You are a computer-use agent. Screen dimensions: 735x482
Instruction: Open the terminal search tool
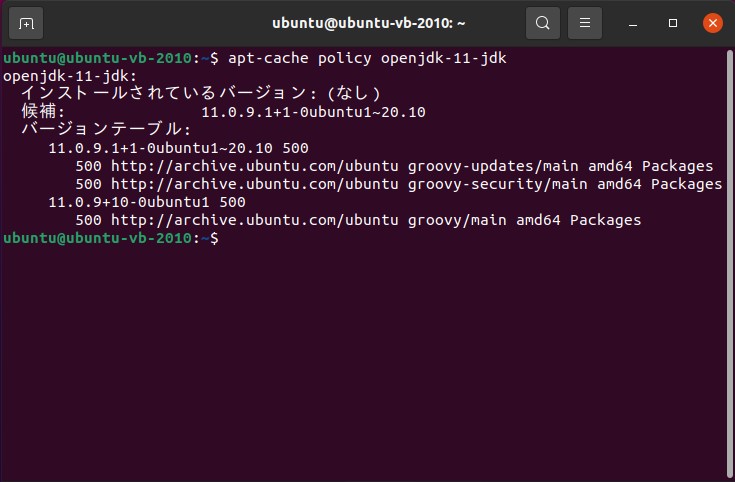543,23
